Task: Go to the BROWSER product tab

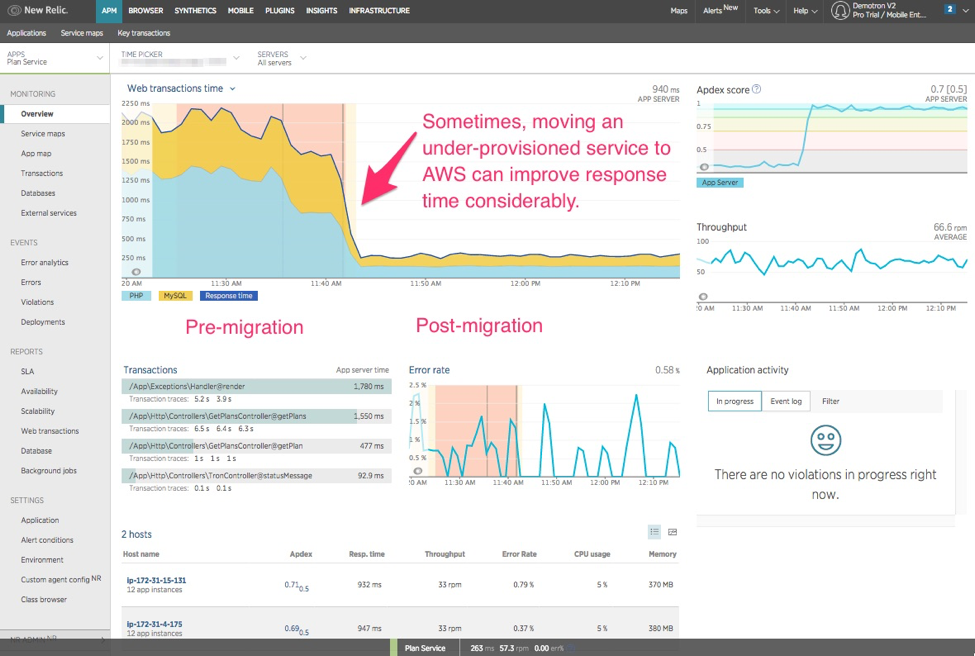Action: pyautogui.click(x=146, y=11)
